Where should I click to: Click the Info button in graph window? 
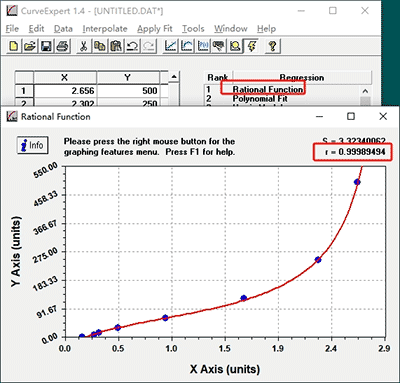point(33,145)
